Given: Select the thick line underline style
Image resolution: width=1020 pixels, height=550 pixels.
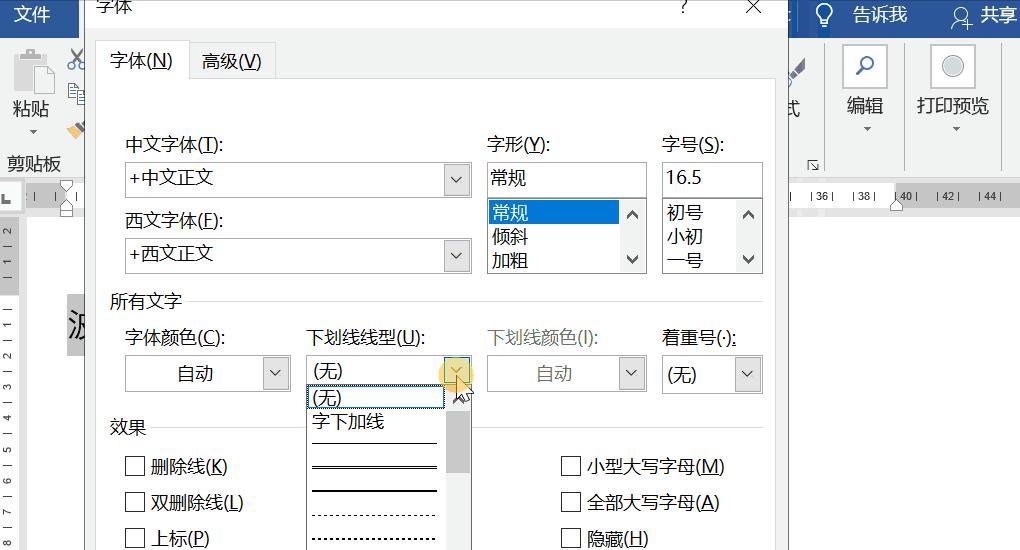Looking at the screenshot, I should [375, 491].
